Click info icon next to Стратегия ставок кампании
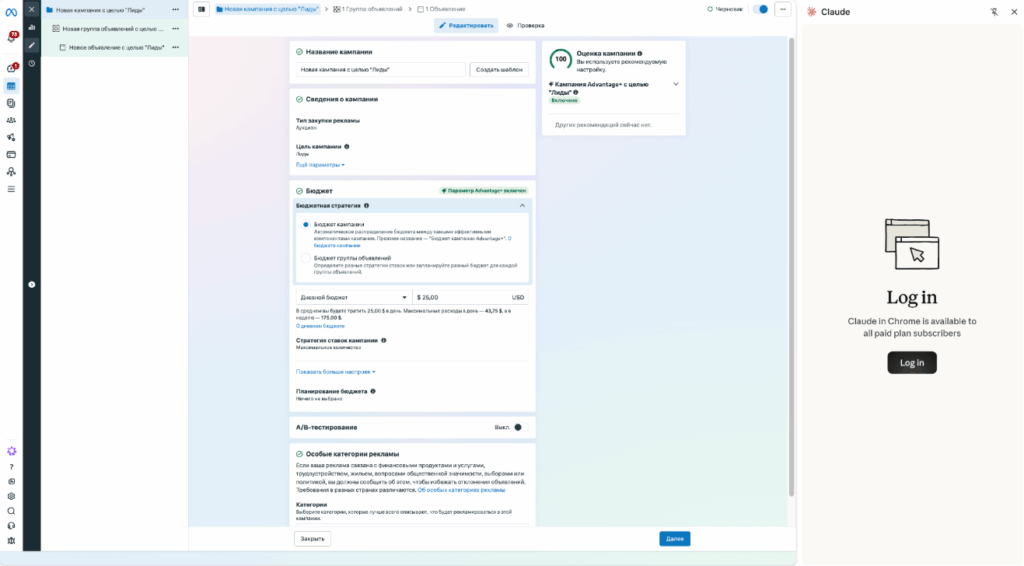The image size is (1024, 566). pos(383,340)
